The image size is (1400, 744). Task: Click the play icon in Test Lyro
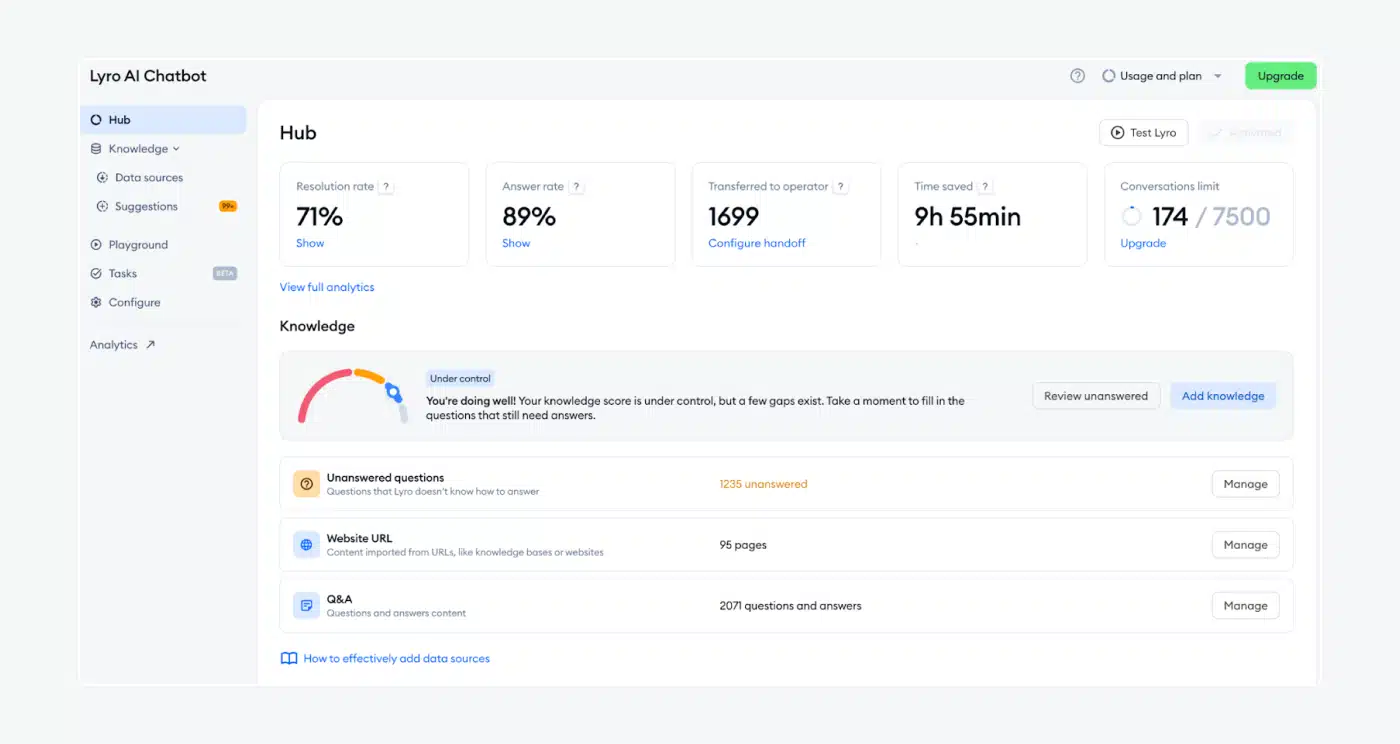tap(1117, 133)
